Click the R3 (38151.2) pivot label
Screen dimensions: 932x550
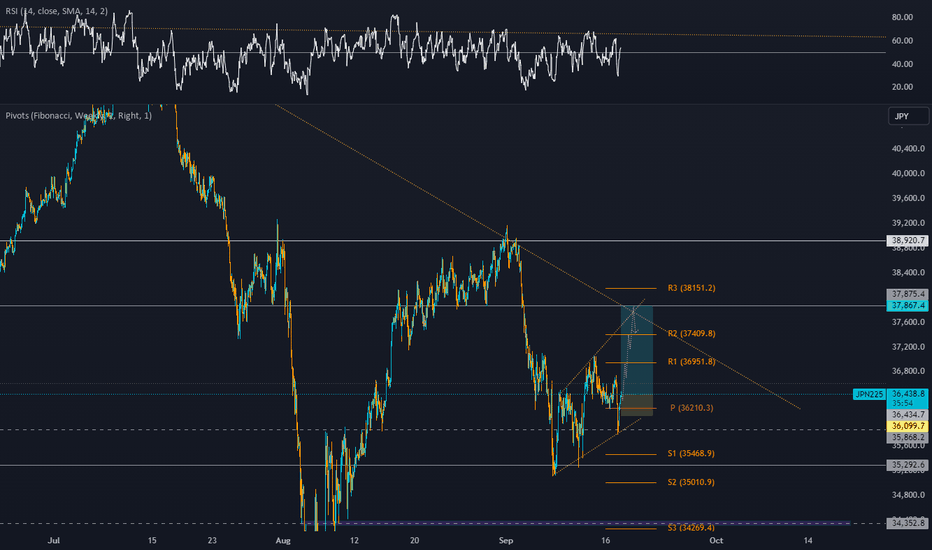691,288
